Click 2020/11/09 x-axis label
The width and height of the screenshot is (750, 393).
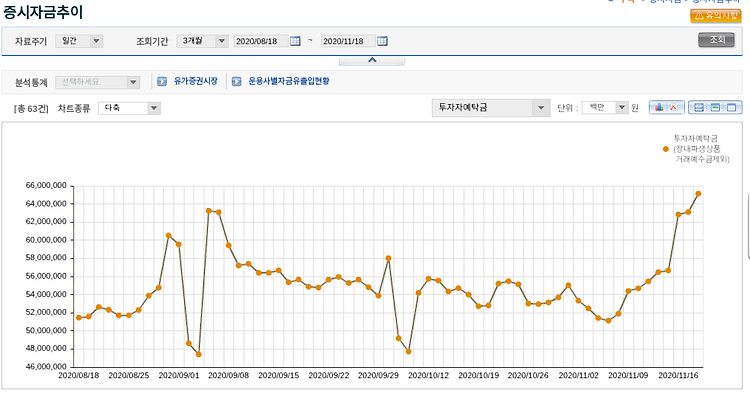tap(629, 375)
